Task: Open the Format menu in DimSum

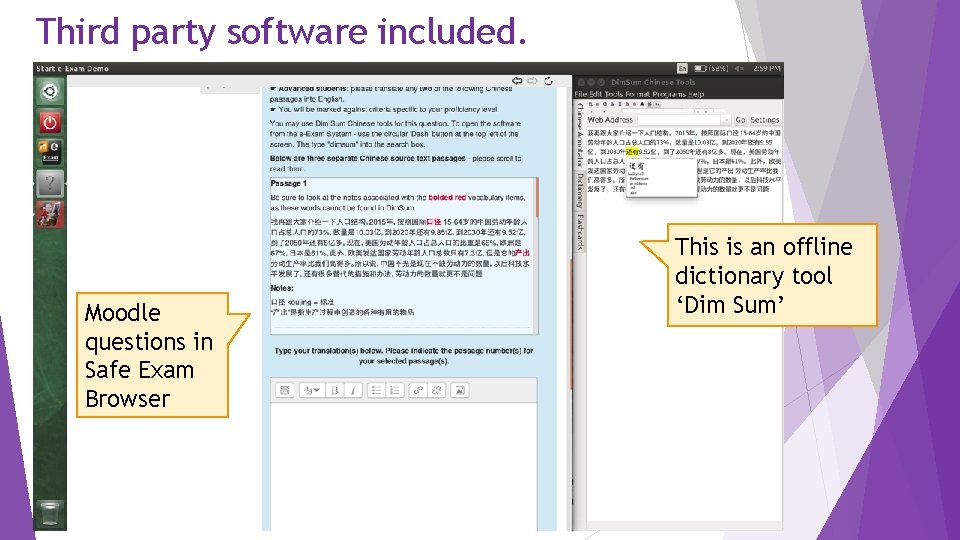Action: click(x=637, y=94)
